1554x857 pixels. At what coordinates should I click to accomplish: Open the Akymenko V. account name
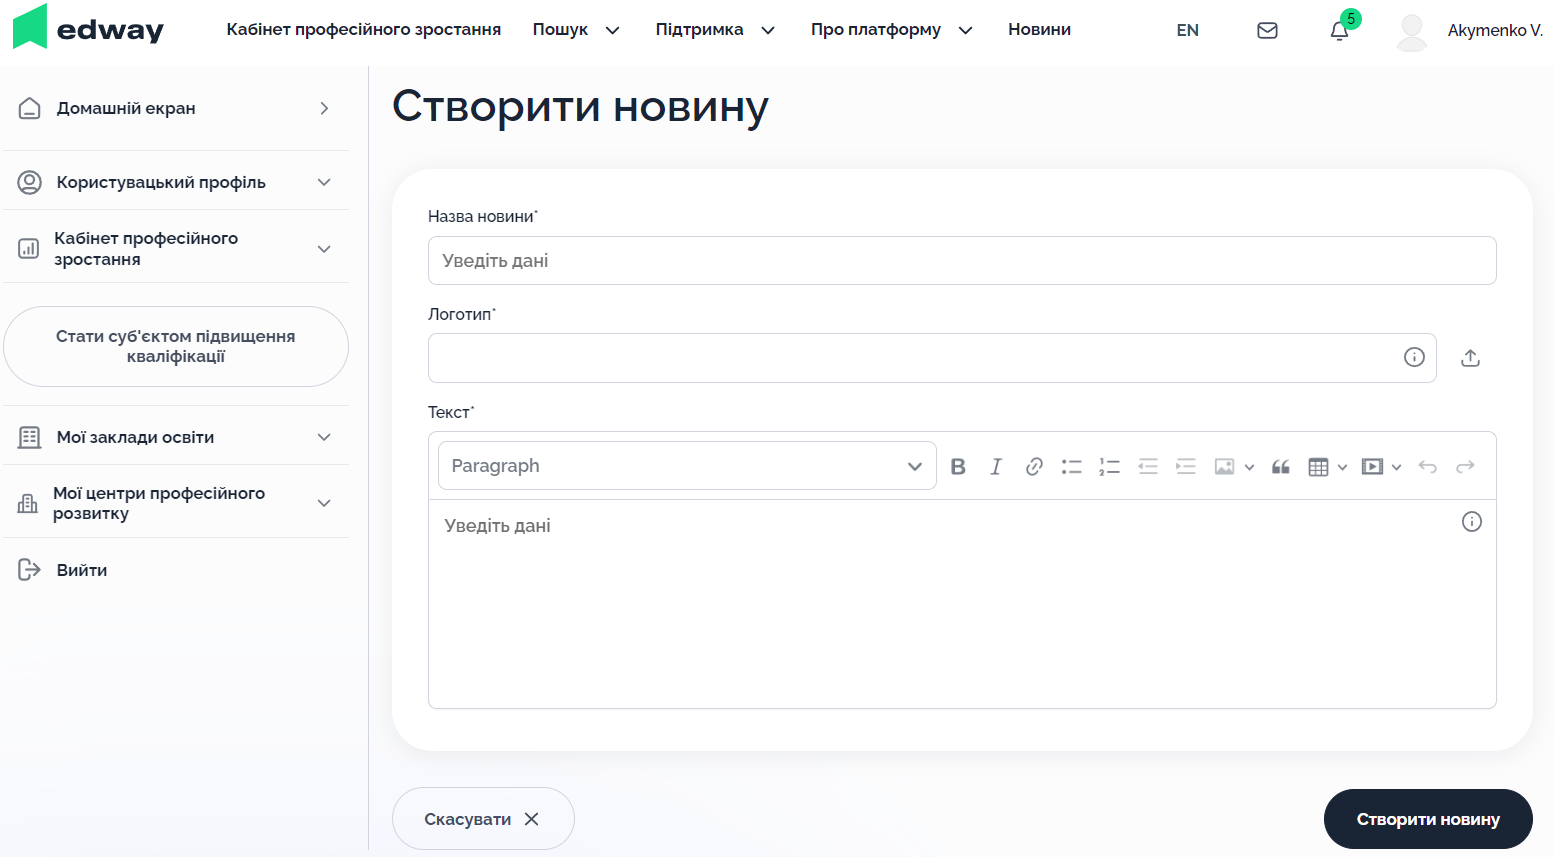coord(1495,30)
